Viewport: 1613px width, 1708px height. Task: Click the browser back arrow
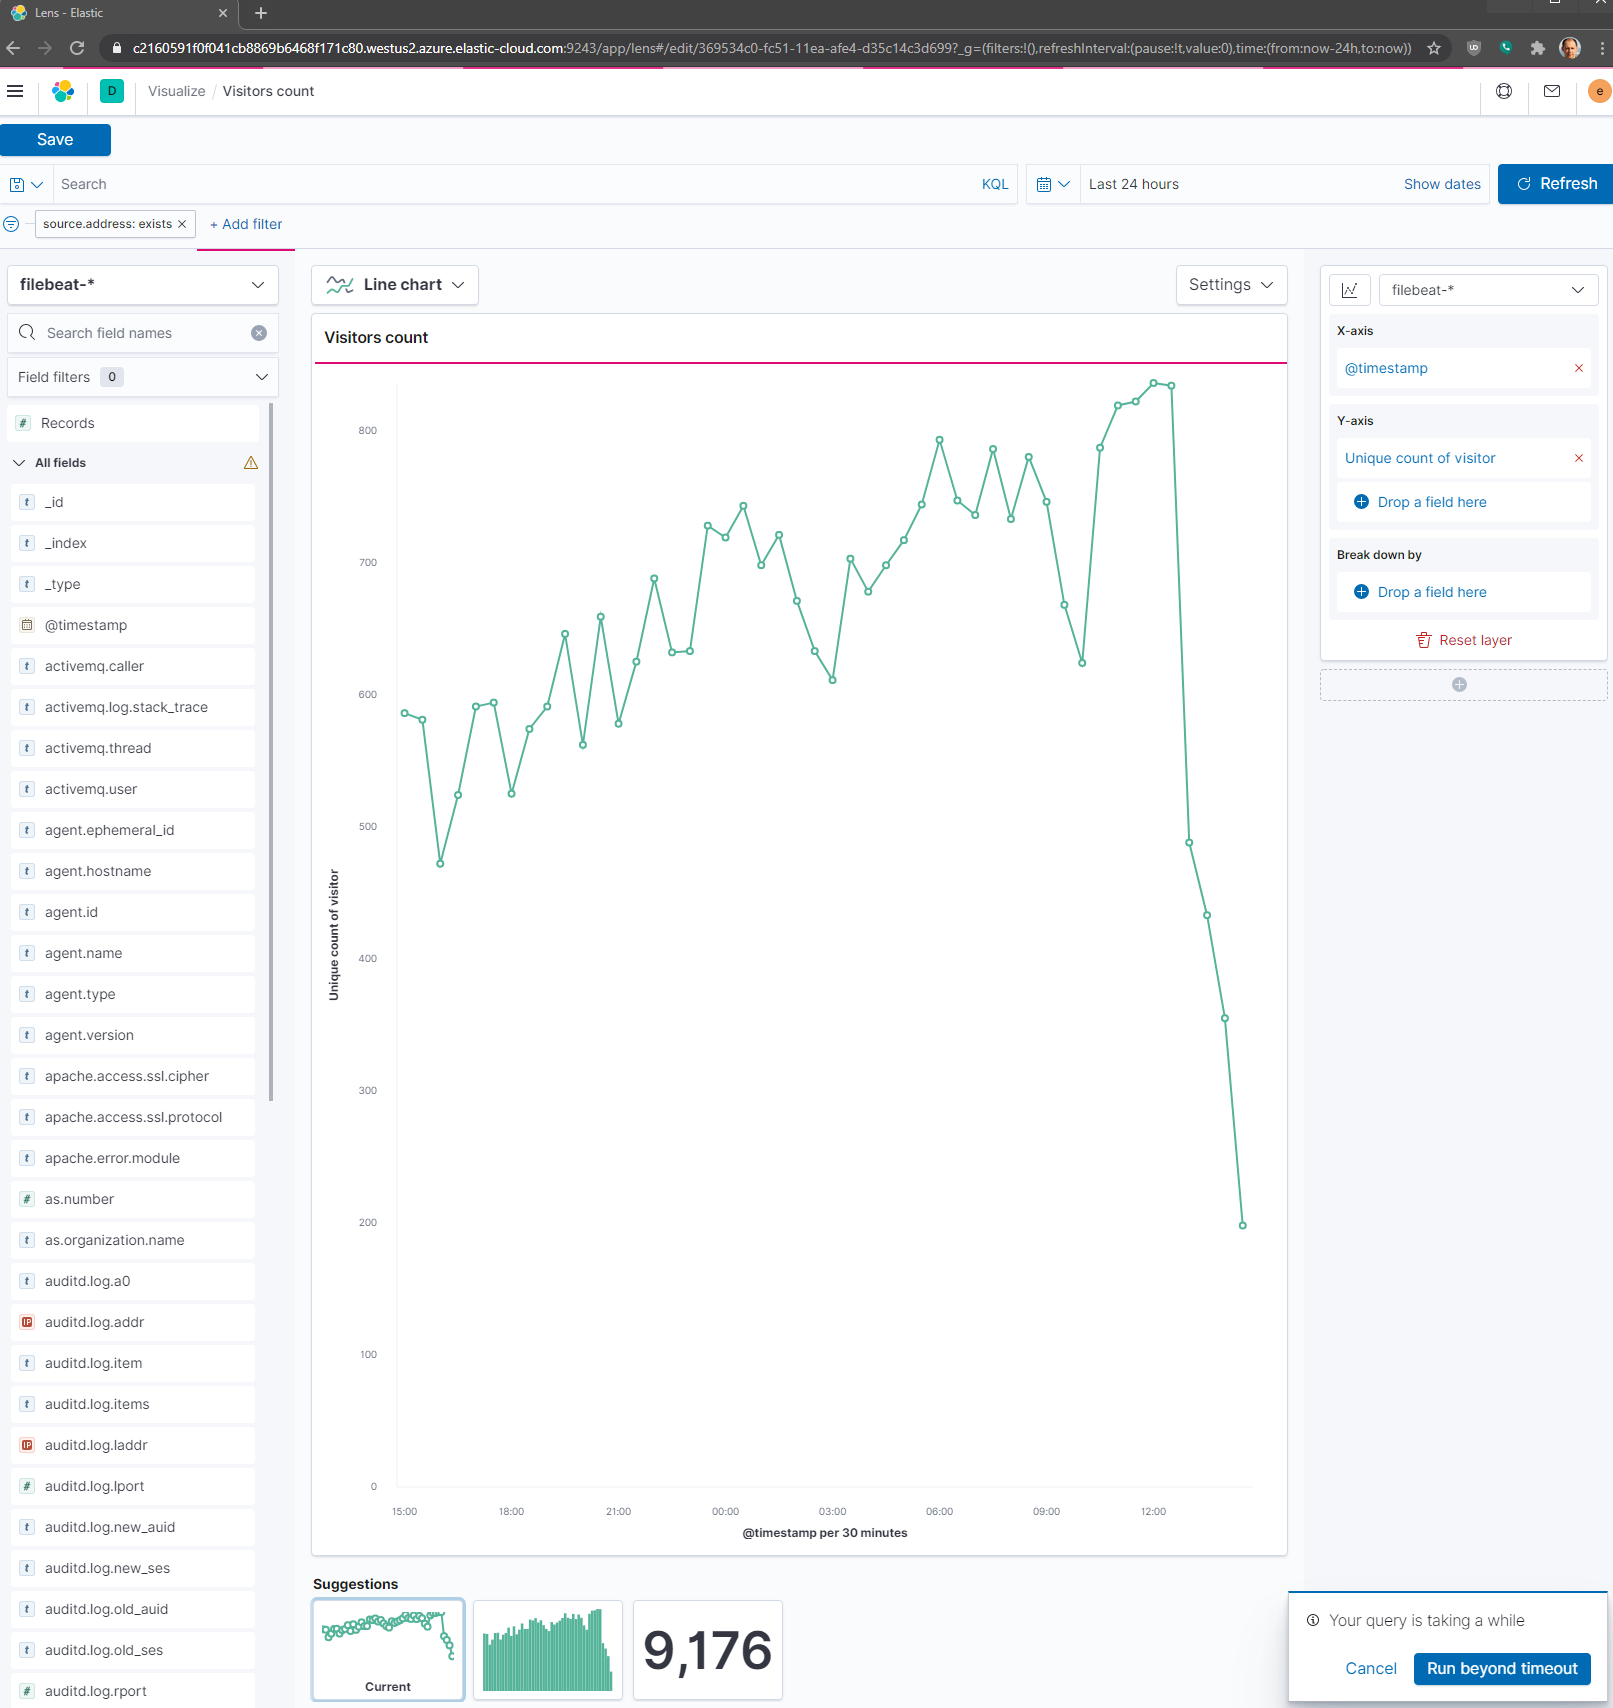coord(13,48)
